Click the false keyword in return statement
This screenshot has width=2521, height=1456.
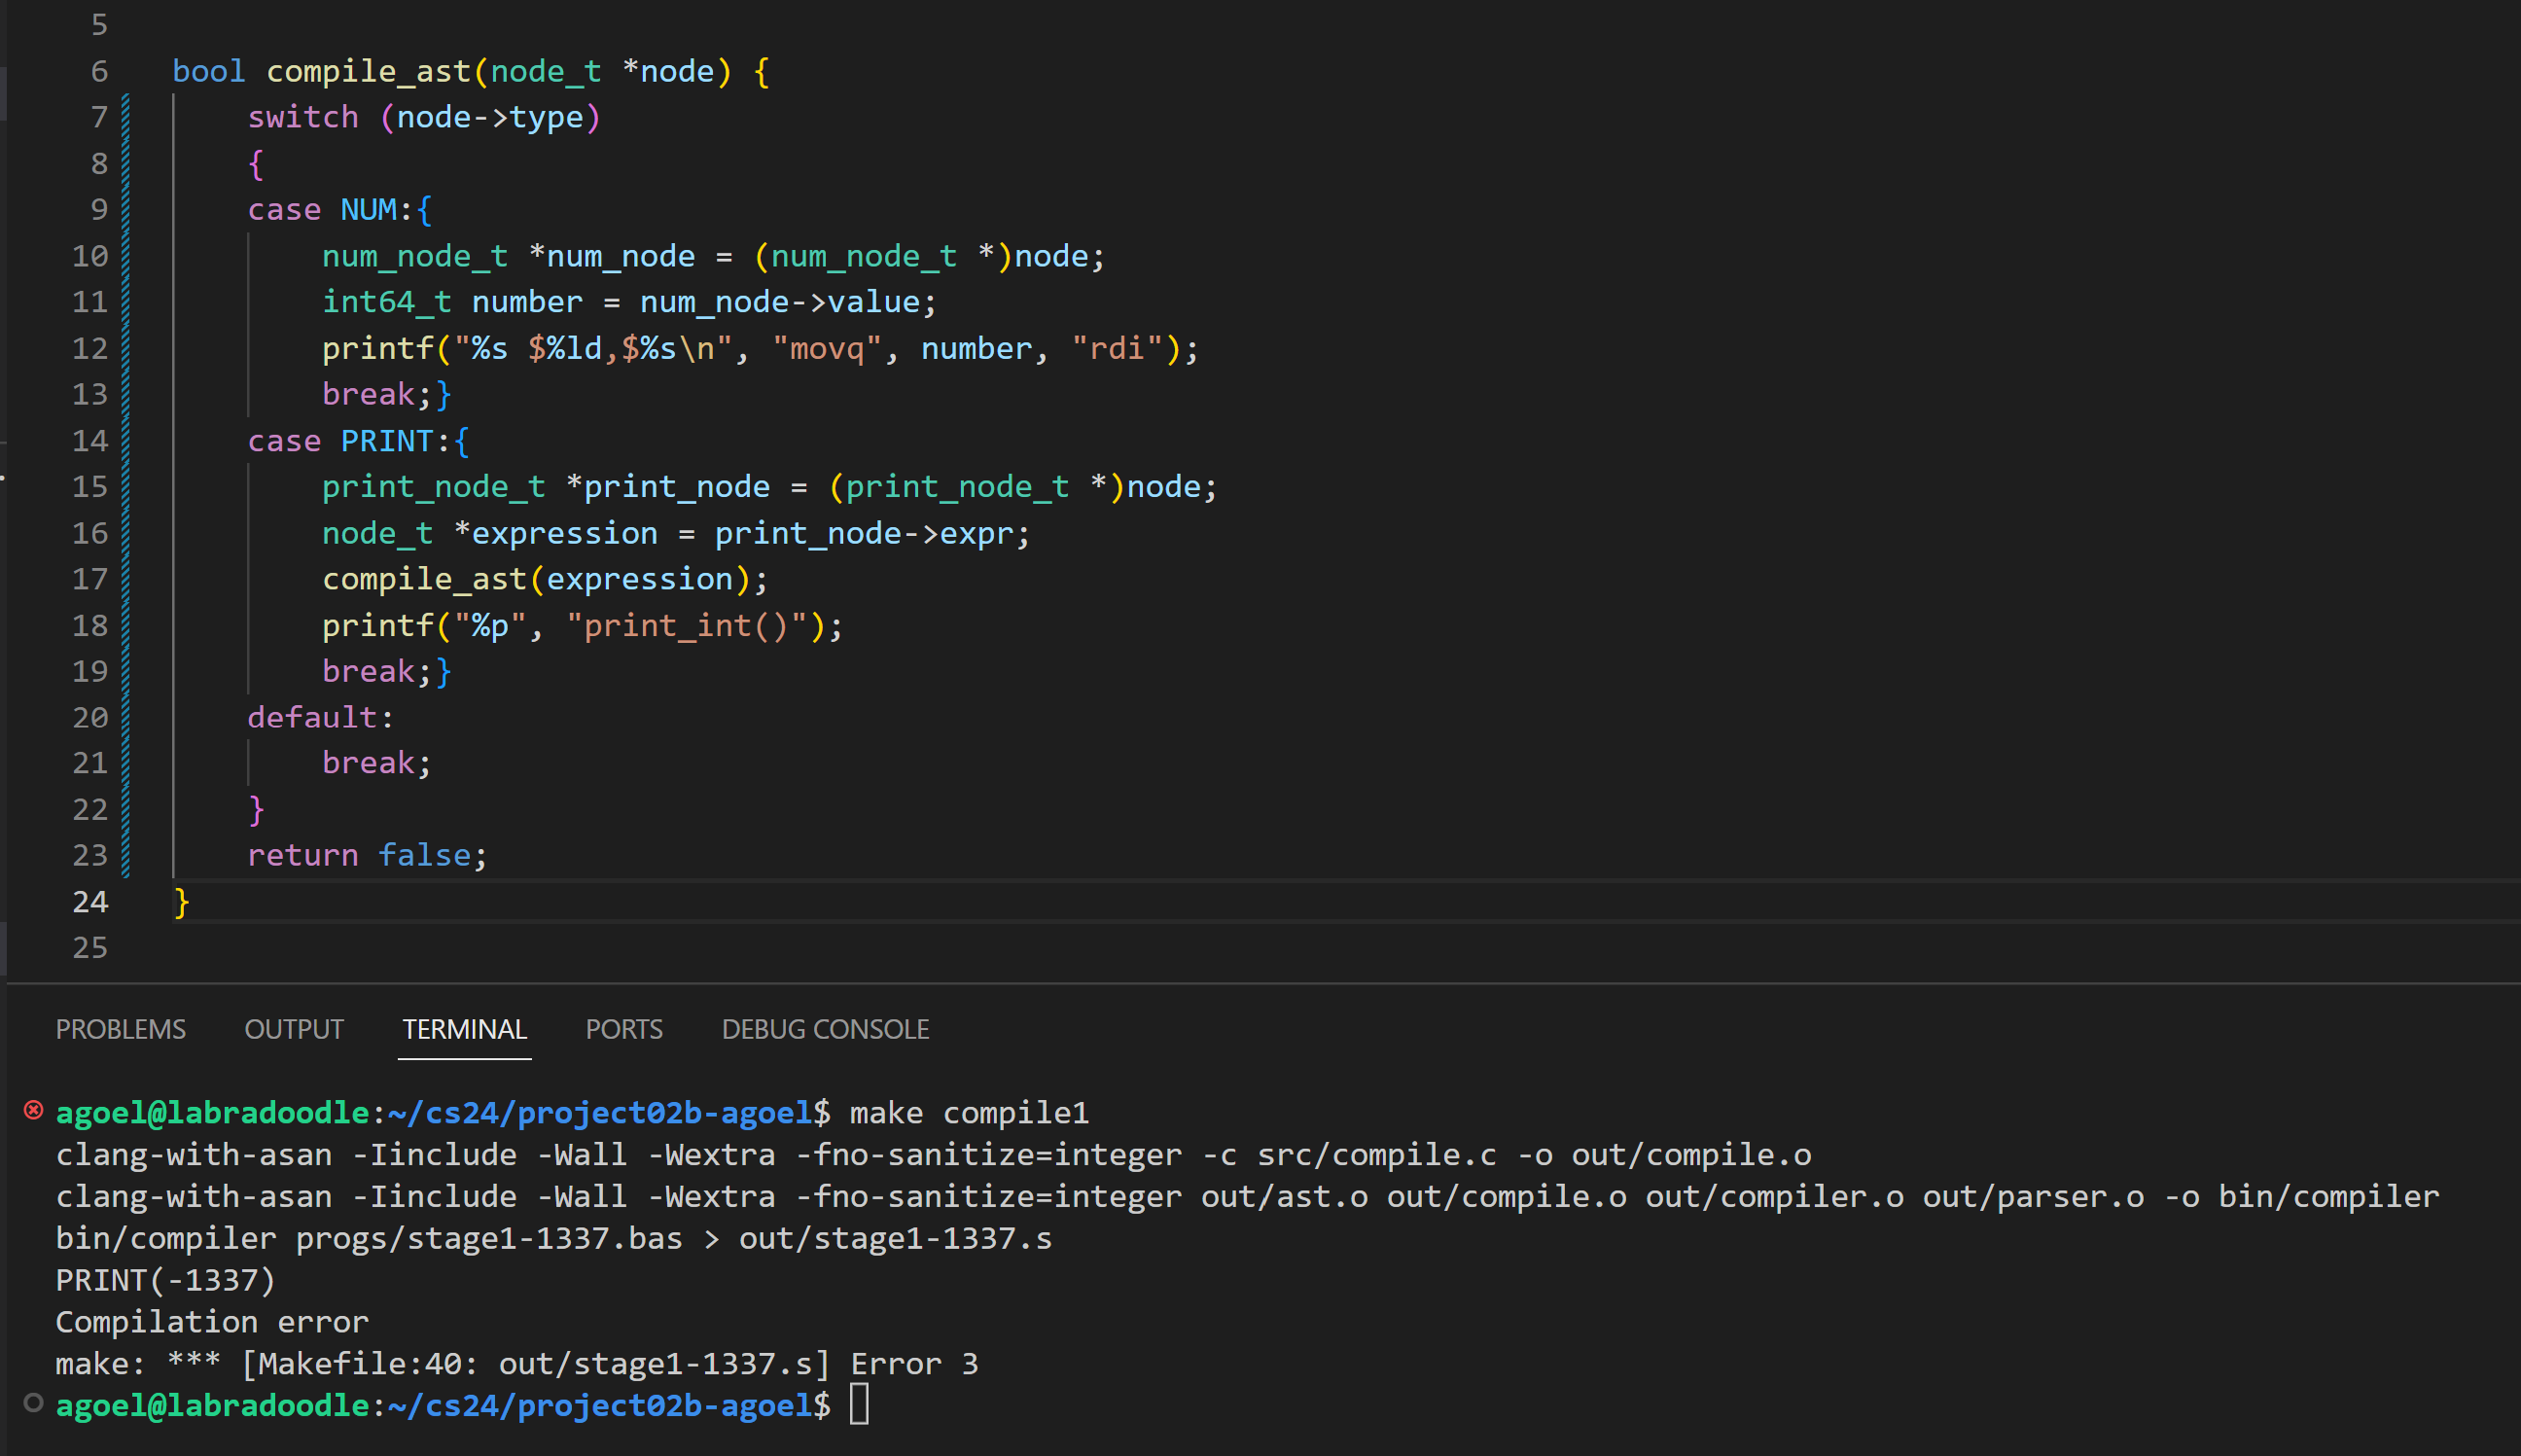(424, 856)
